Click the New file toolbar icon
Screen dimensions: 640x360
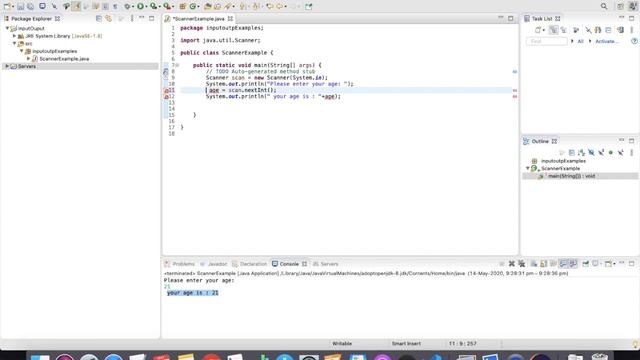[x=7, y=6]
